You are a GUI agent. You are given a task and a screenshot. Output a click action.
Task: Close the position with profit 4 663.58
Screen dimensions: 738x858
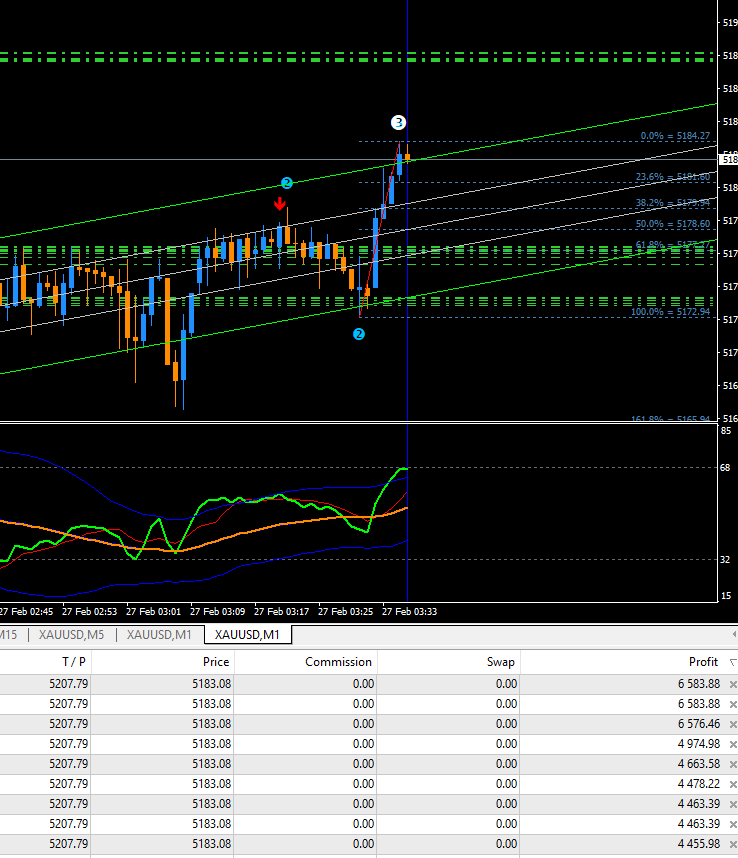[x=732, y=764]
